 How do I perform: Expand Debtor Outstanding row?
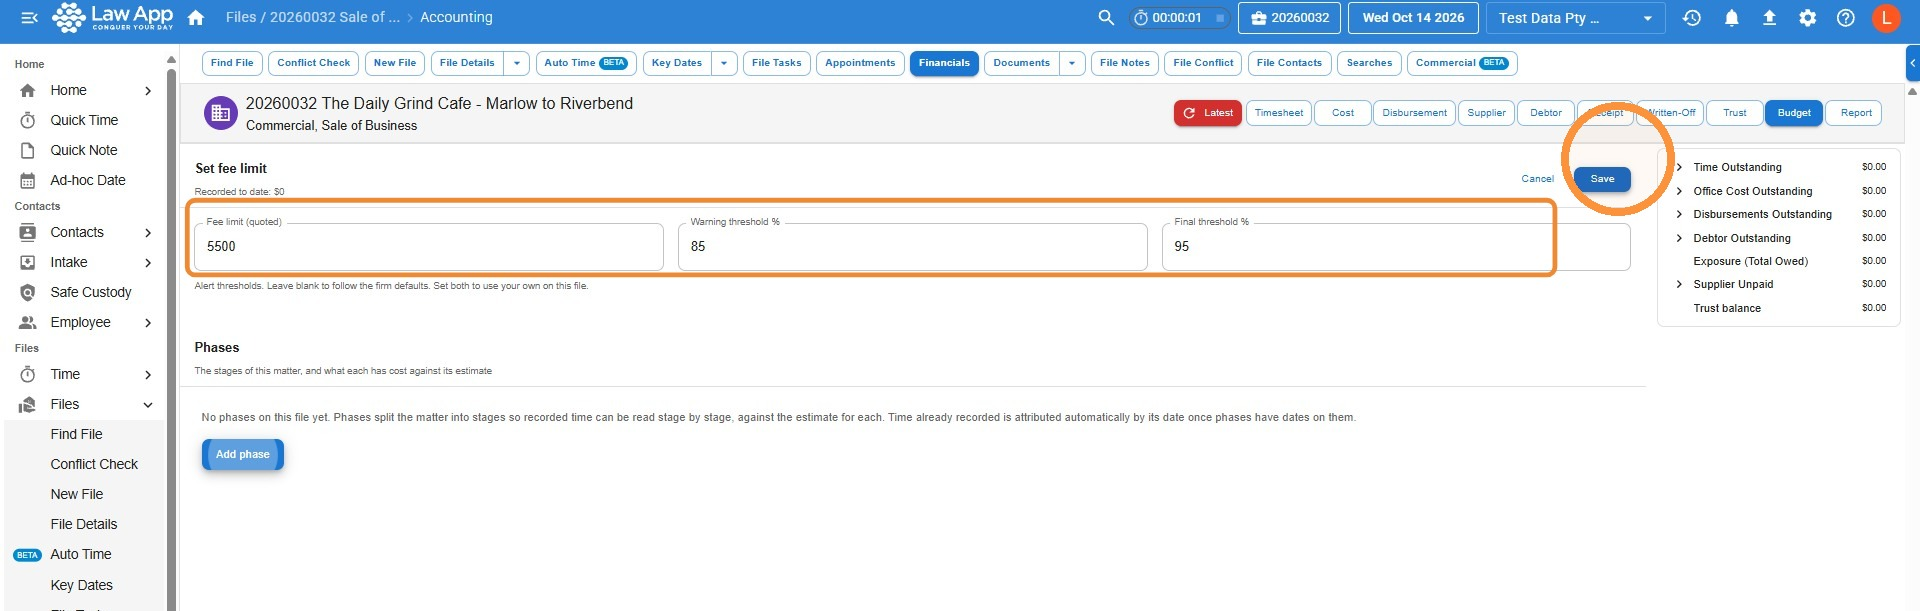pos(1679,238)
